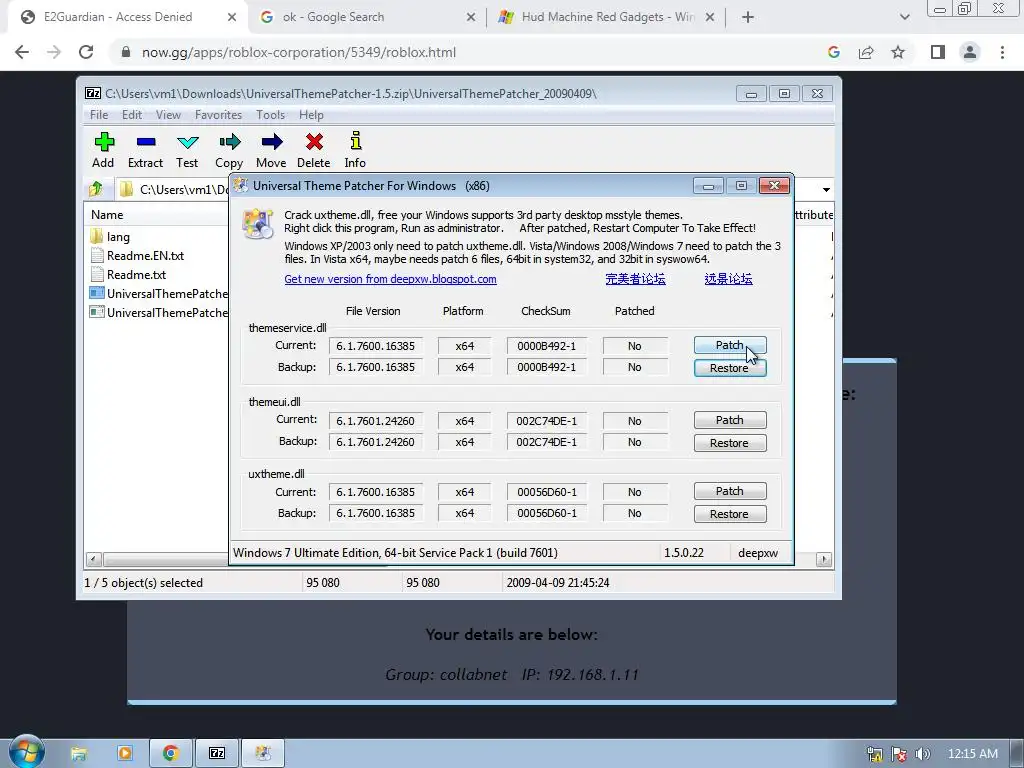Click the Move arrow icon
Screen dimensions: 1024x768
pos(272,142)
